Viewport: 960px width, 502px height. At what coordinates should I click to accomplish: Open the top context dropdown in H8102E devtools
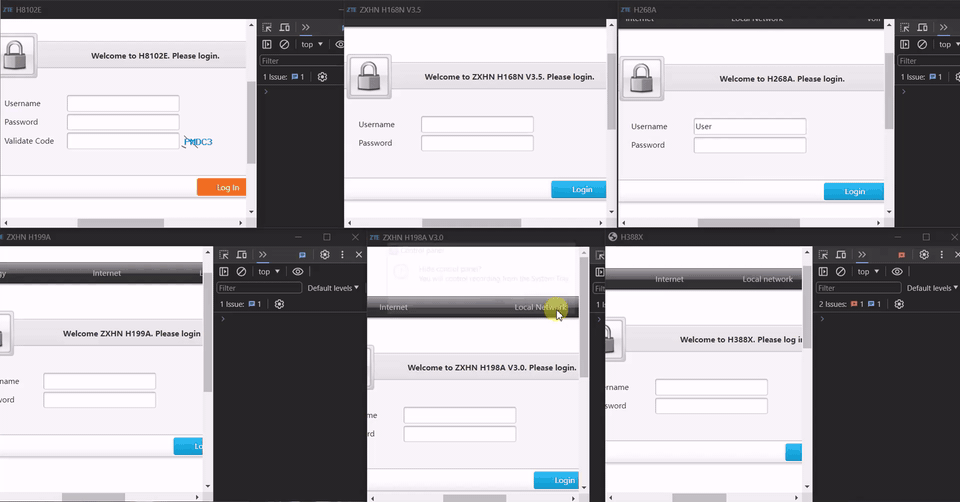tap(312, 44)
